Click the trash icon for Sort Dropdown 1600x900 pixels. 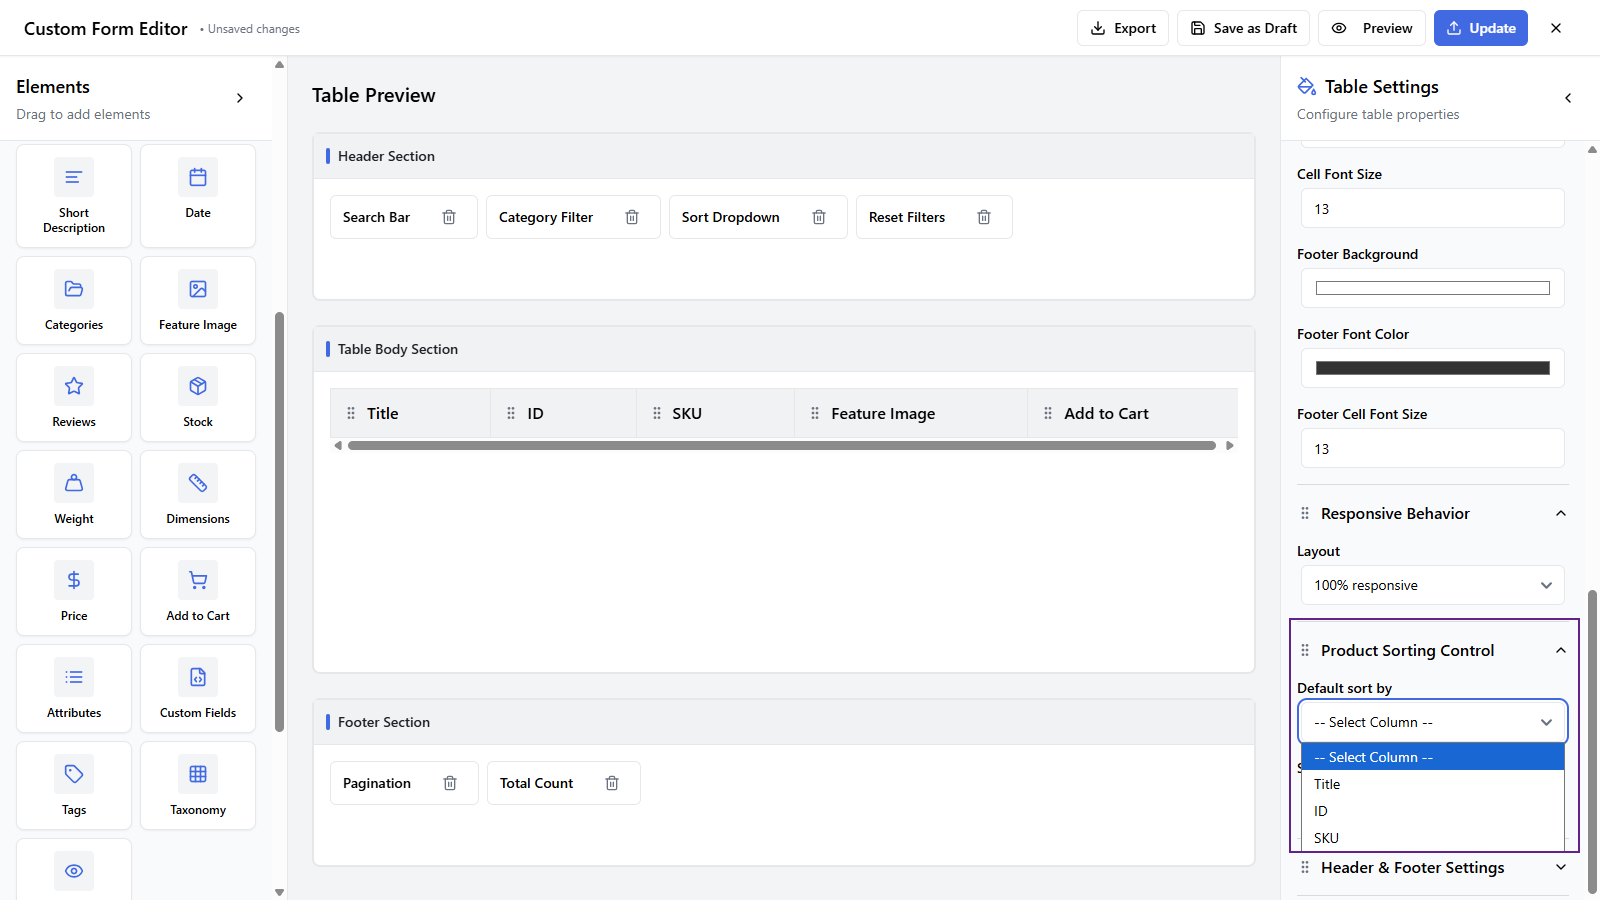[819, 217]
